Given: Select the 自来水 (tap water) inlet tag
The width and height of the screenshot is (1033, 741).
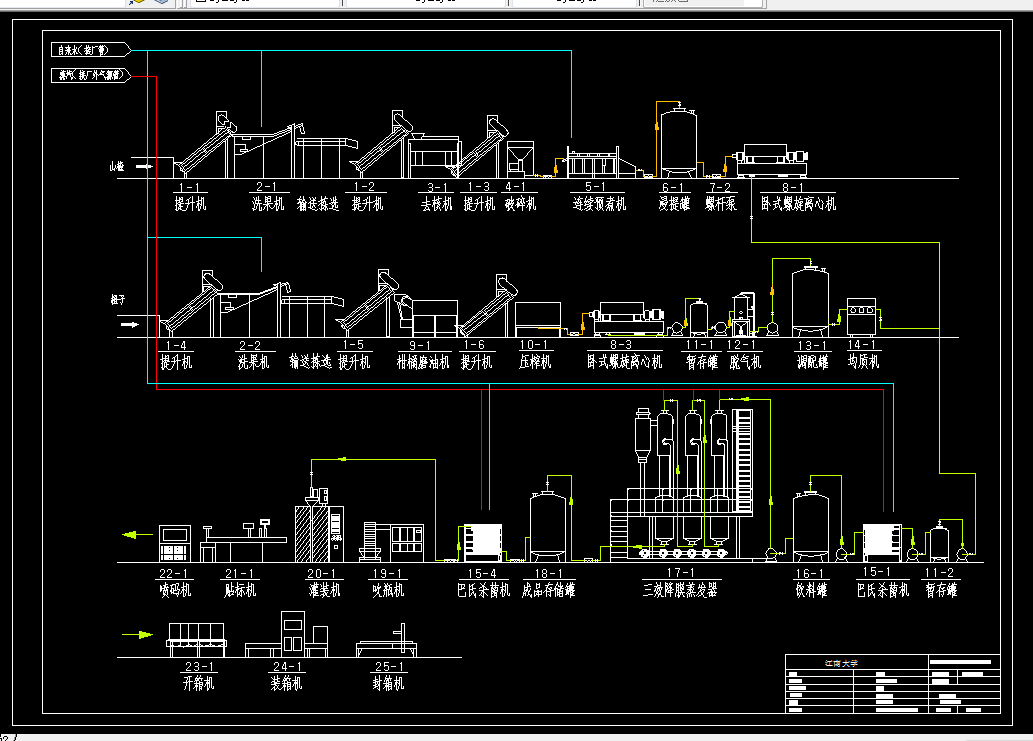Looking at the screenshot, I should pyautogui.click(x=91, y=50).
